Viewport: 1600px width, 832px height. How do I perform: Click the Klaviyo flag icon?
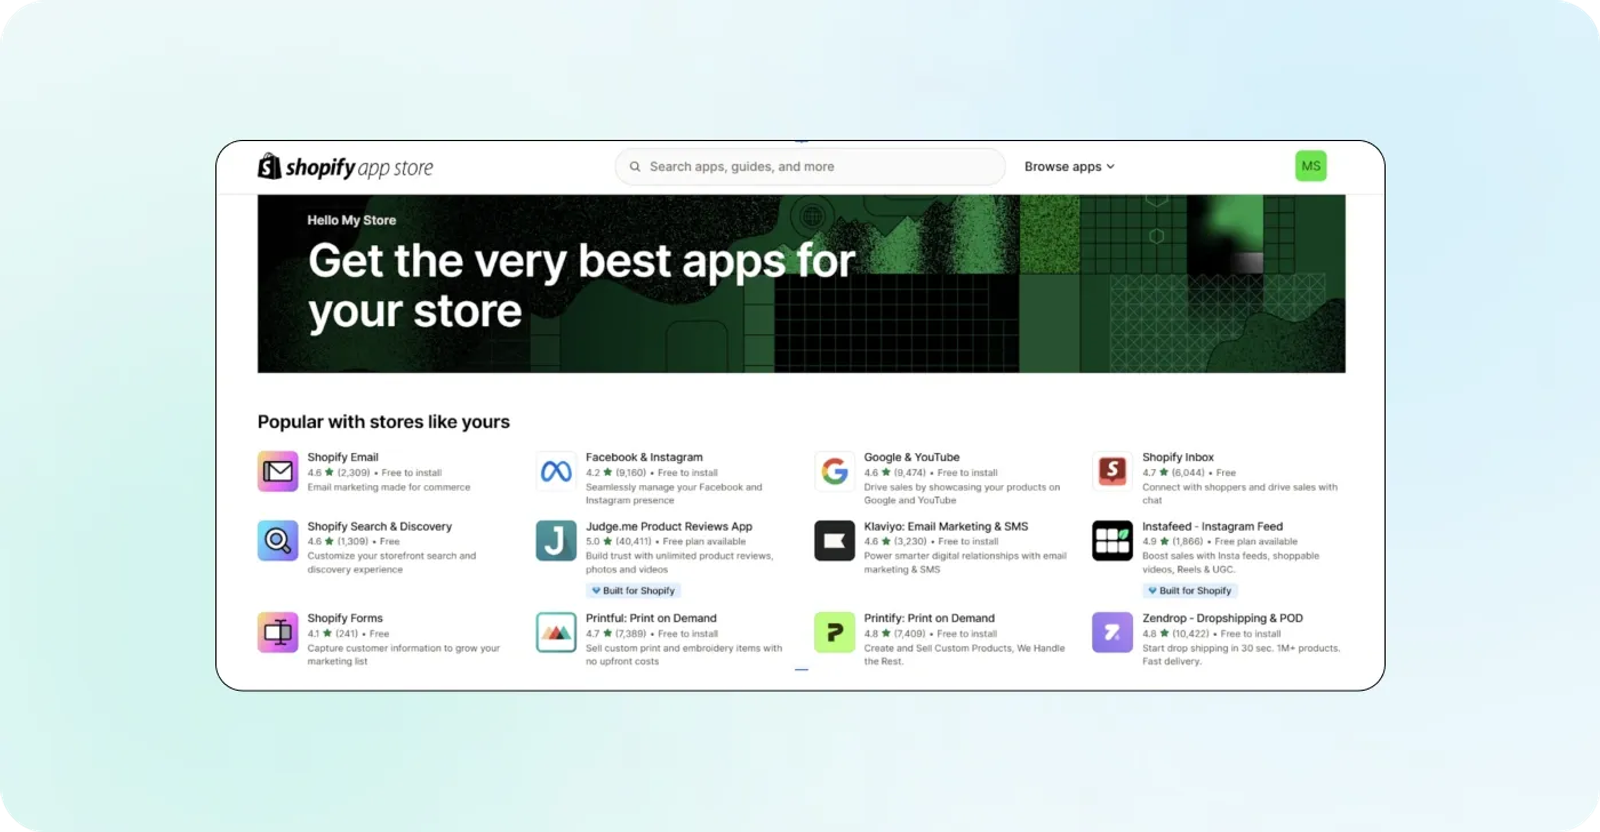click(834, 541)
